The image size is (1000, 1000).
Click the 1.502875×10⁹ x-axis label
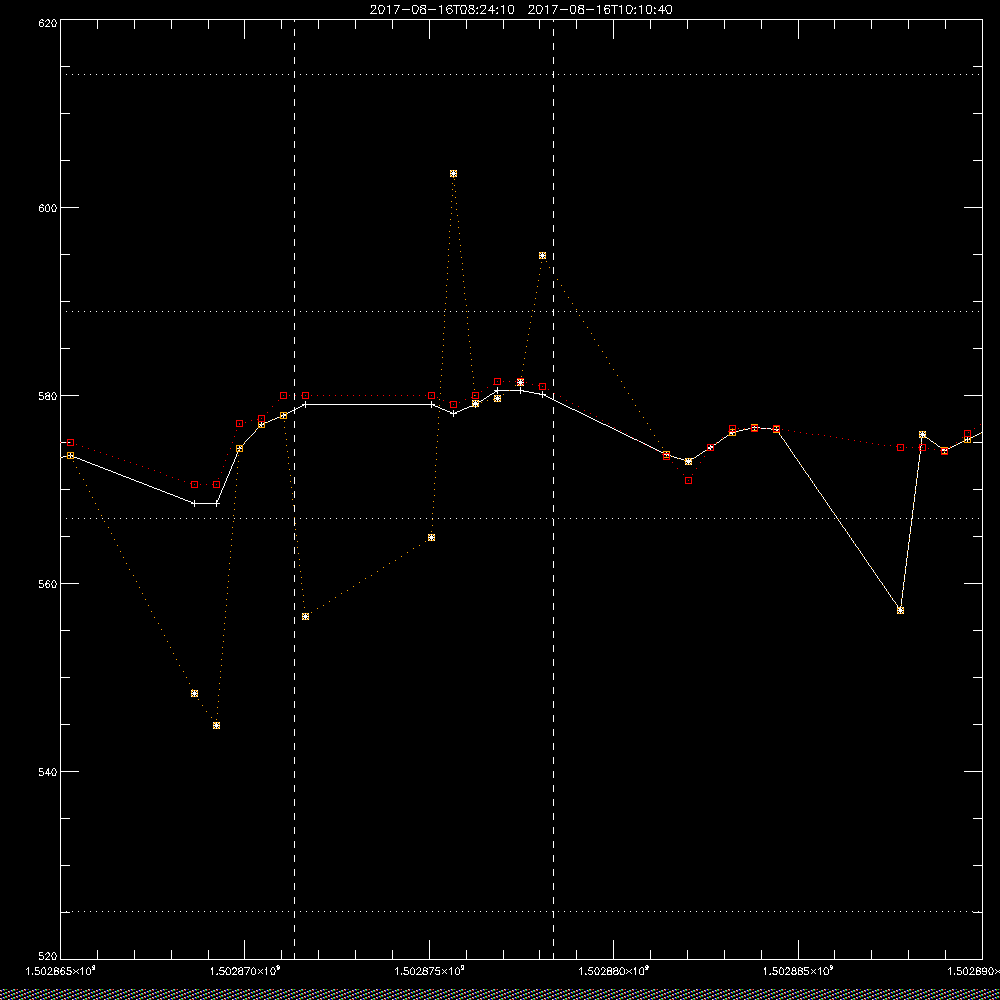point(429,971)
